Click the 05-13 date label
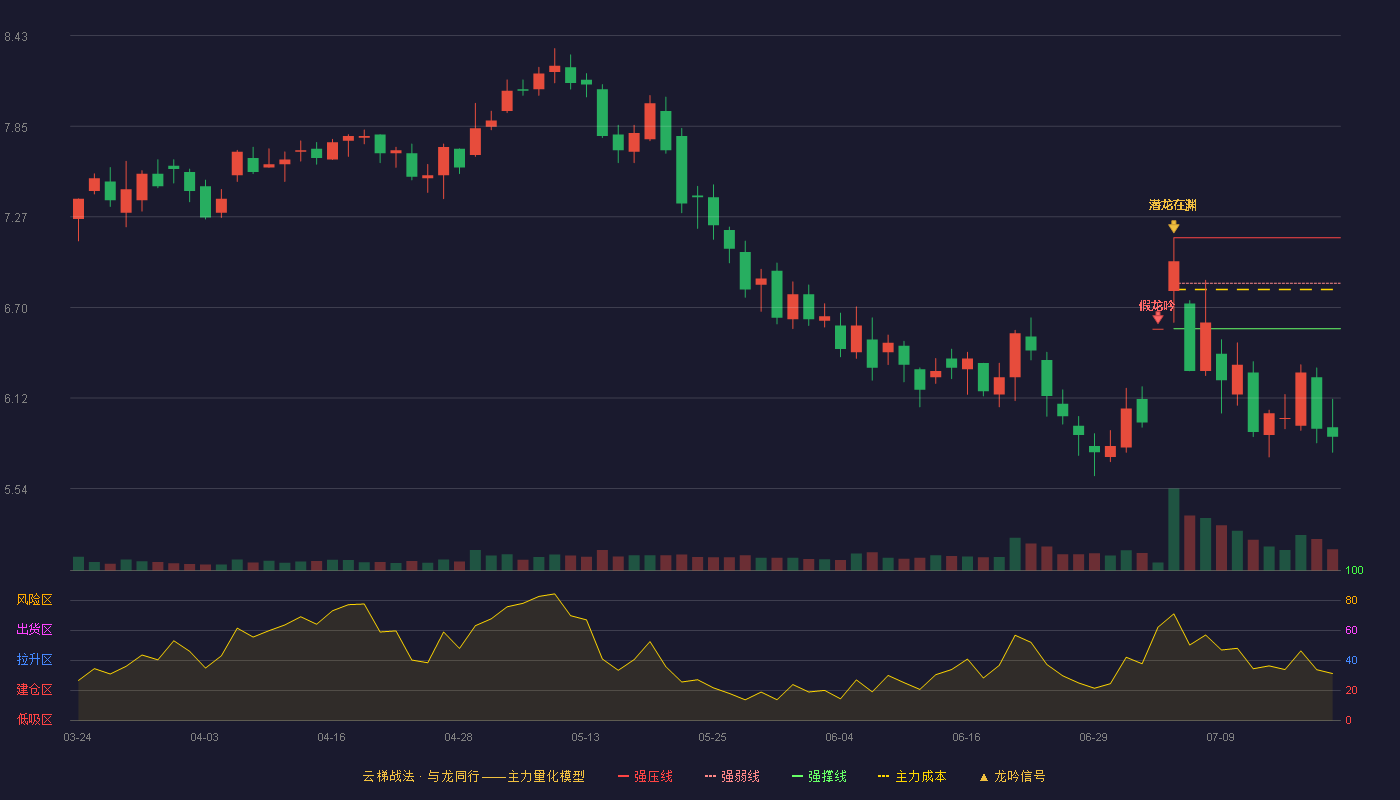Viewport: 1400px width, 800px height. tap(585, 737)
